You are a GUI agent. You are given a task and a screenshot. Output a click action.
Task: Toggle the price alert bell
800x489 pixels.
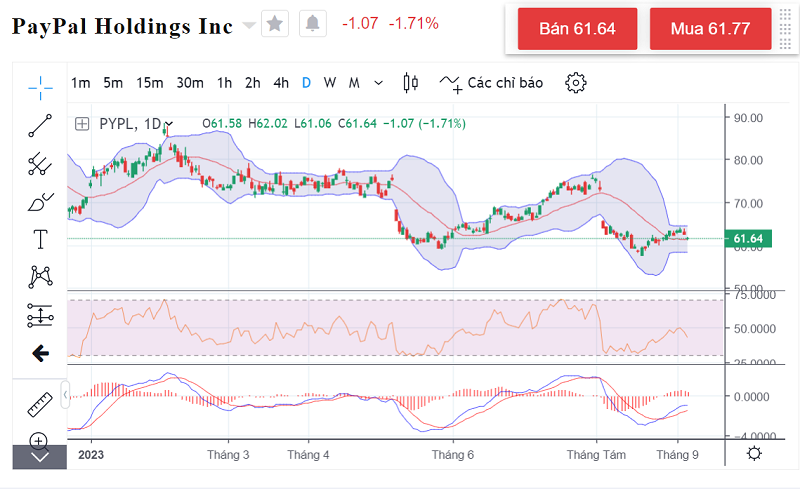[313, 23]
